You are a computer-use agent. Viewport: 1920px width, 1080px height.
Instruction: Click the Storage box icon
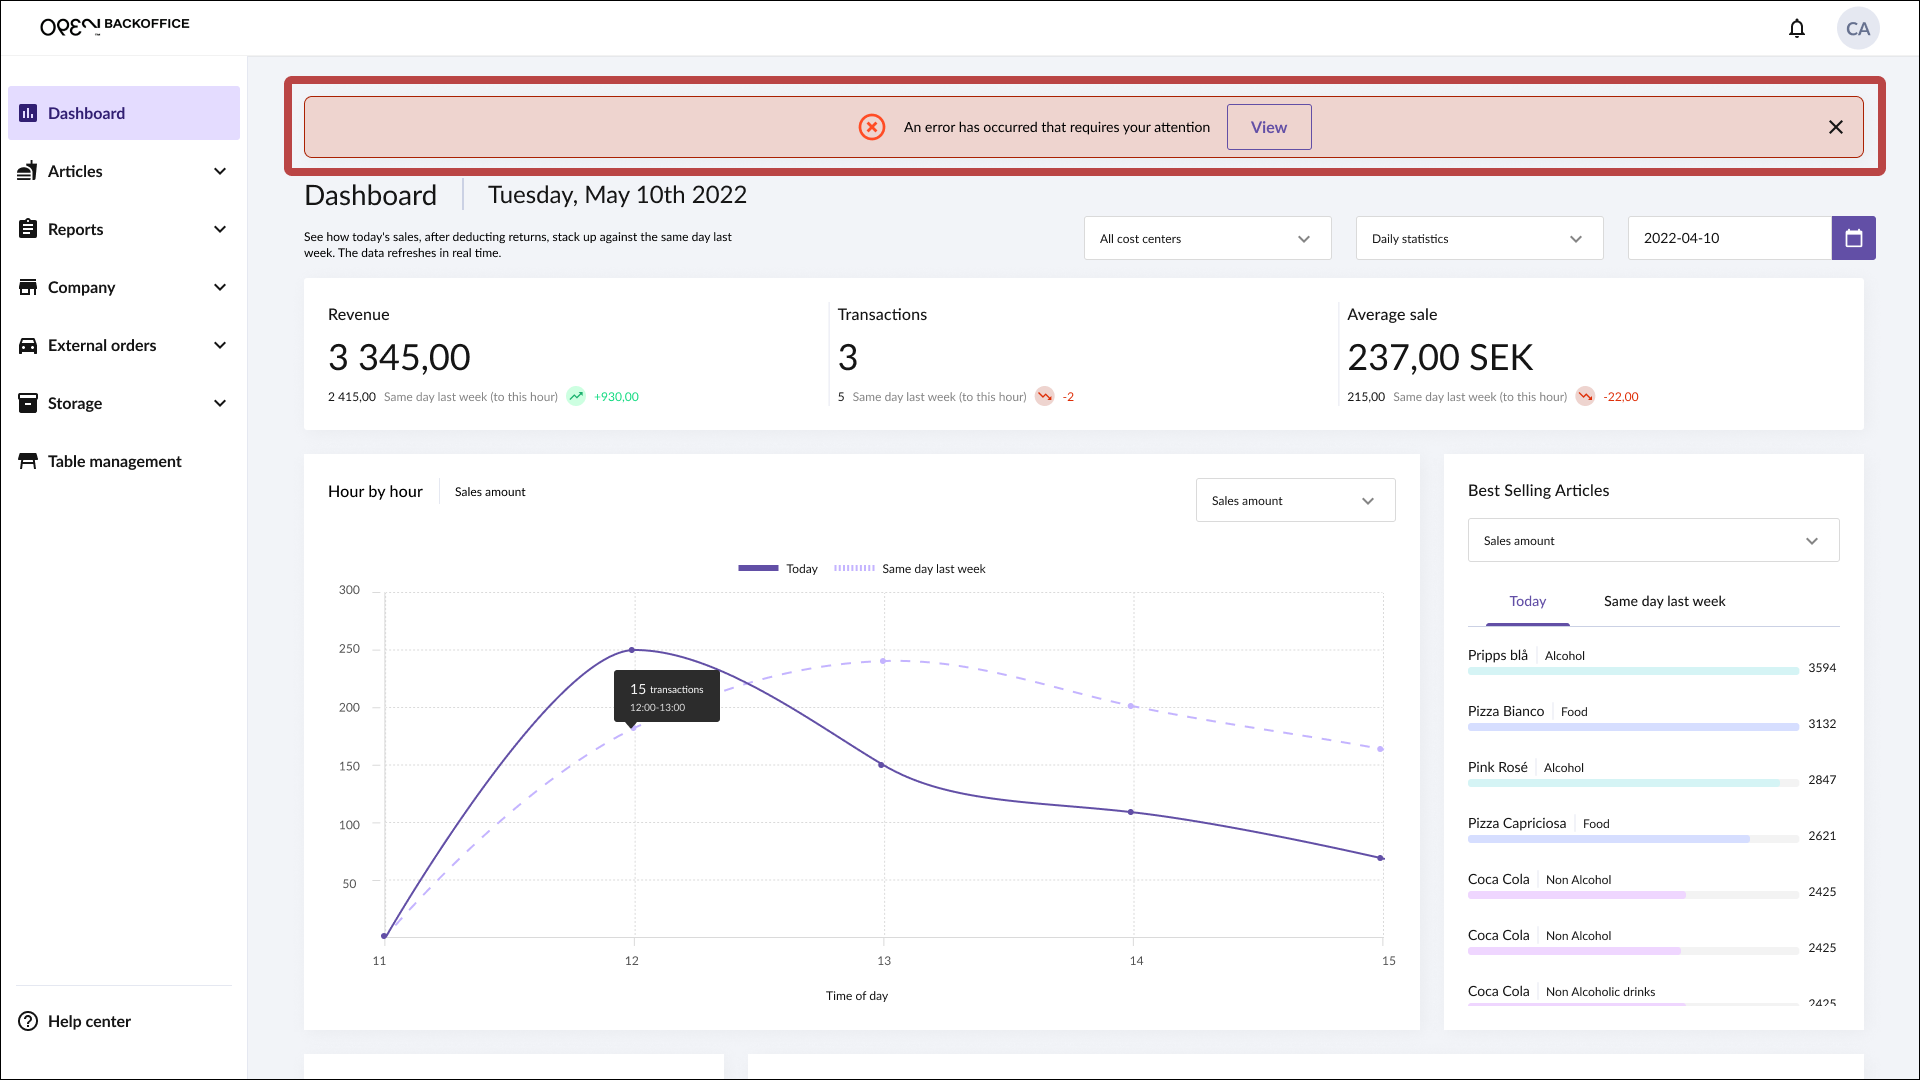click(28, 403)
